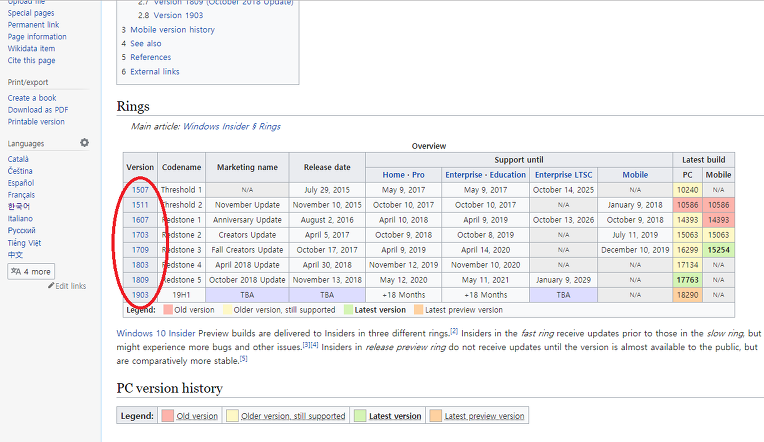Select the PC version history heading

[170, 388]
